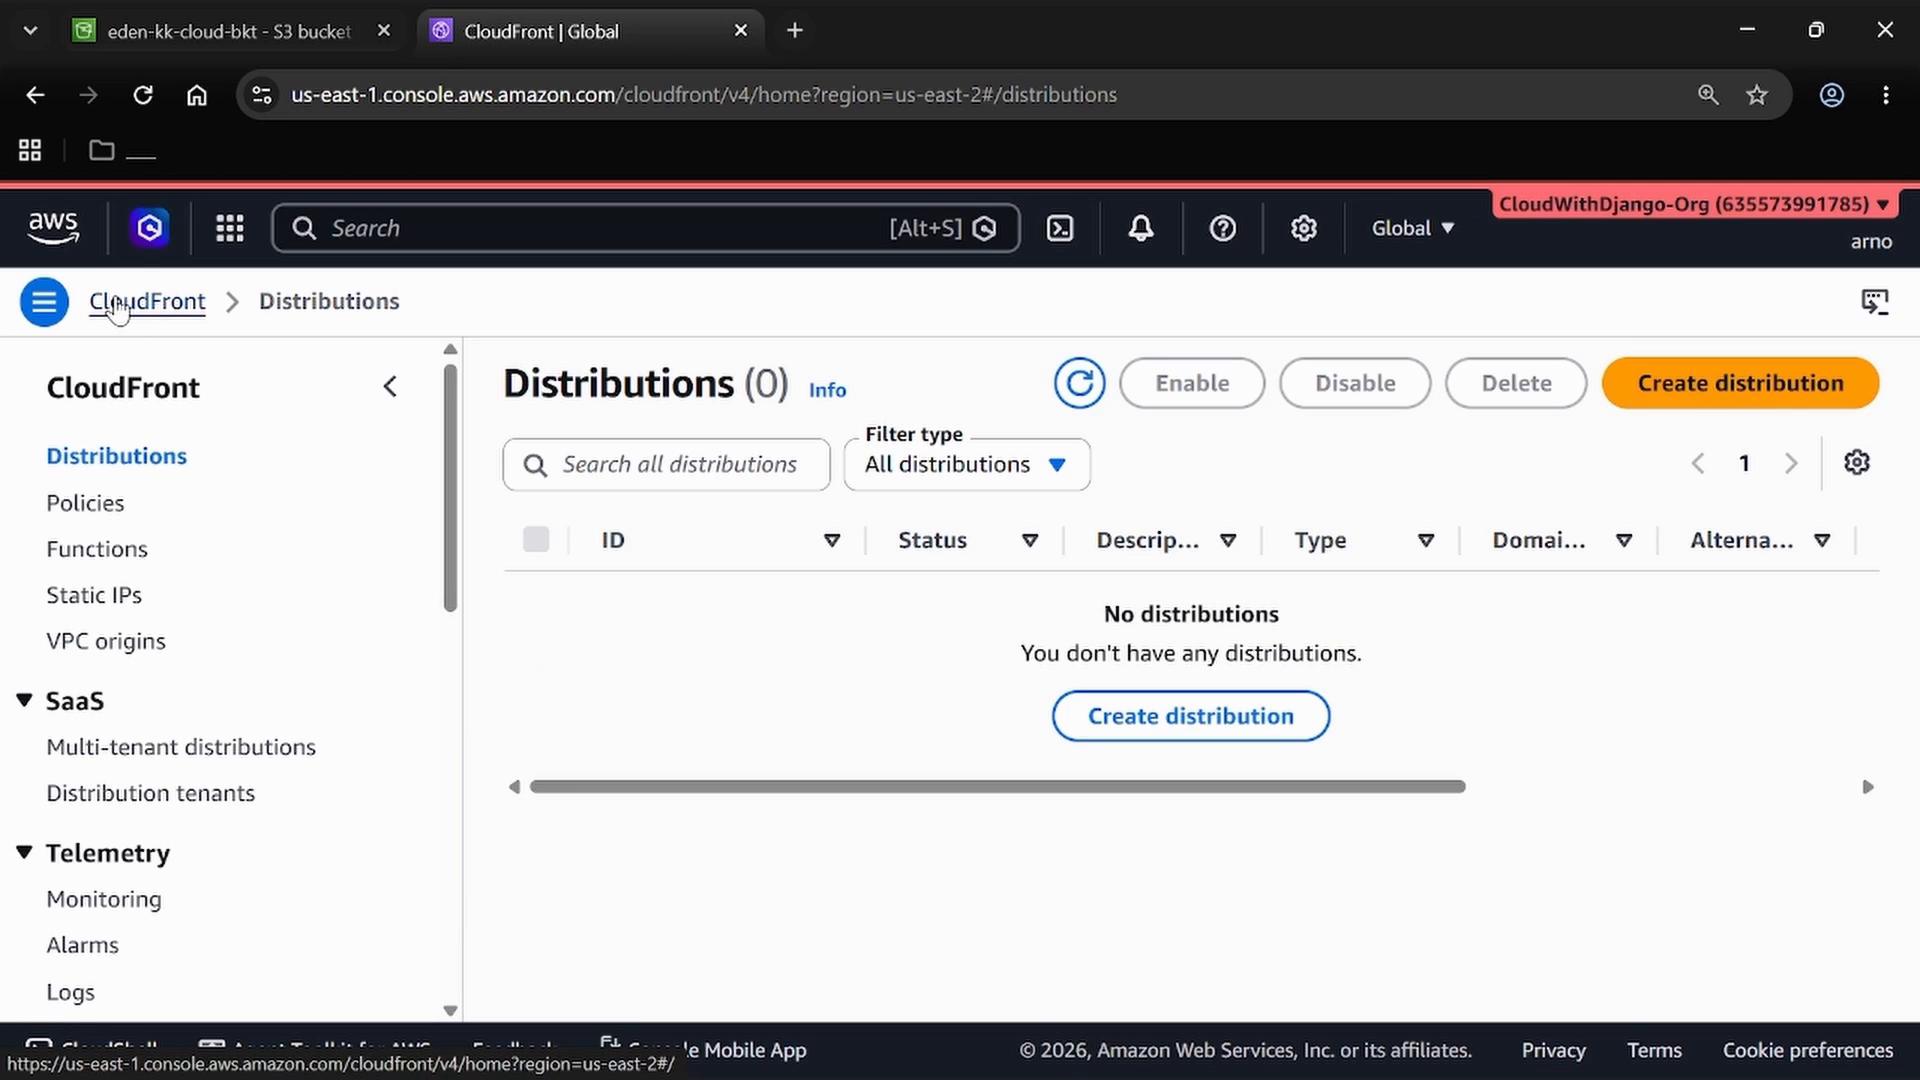This screenshot has width=1920, height=1080.
Task: Open the help question mark menu
Action: [x=1222, y=228]
